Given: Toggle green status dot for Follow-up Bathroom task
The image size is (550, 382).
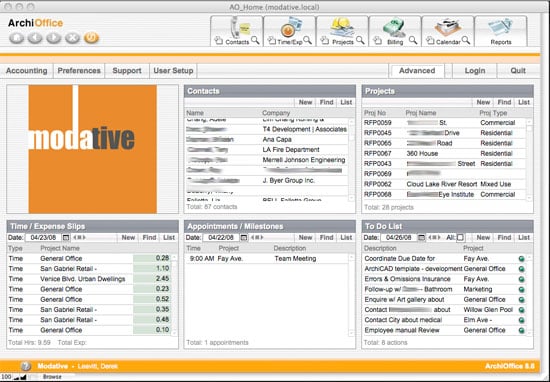Looking at the screenshot, I should coord(521,289).
